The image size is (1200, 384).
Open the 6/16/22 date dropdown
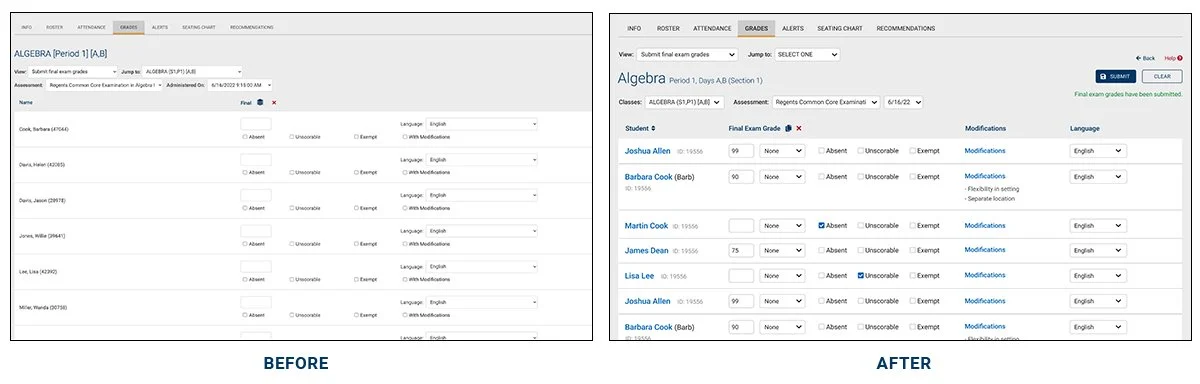click(903, 102)
